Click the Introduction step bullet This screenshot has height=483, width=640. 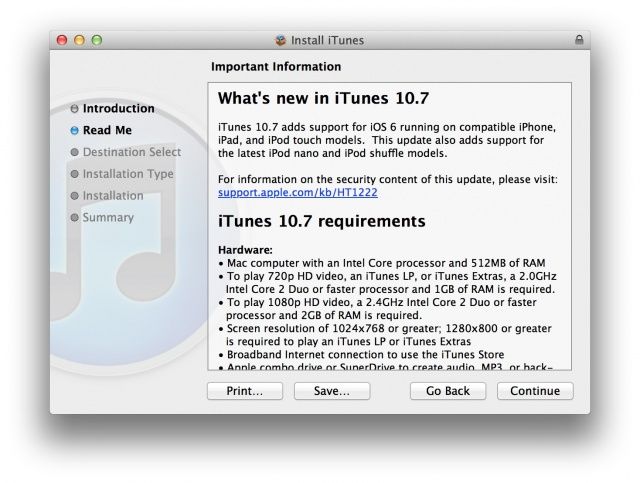[x=74, y=109]
